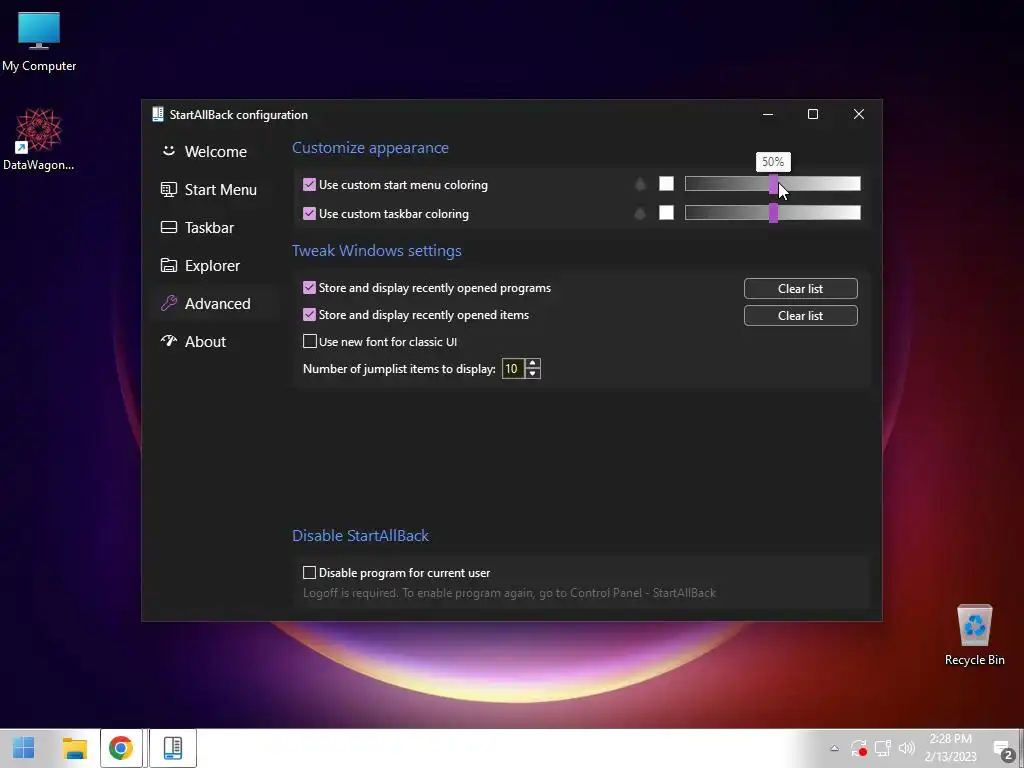Image resolution: width=1024 pixels, height=768 pixels.
Task: Open the Windows Start button
Action: click(x=24, y=748)
